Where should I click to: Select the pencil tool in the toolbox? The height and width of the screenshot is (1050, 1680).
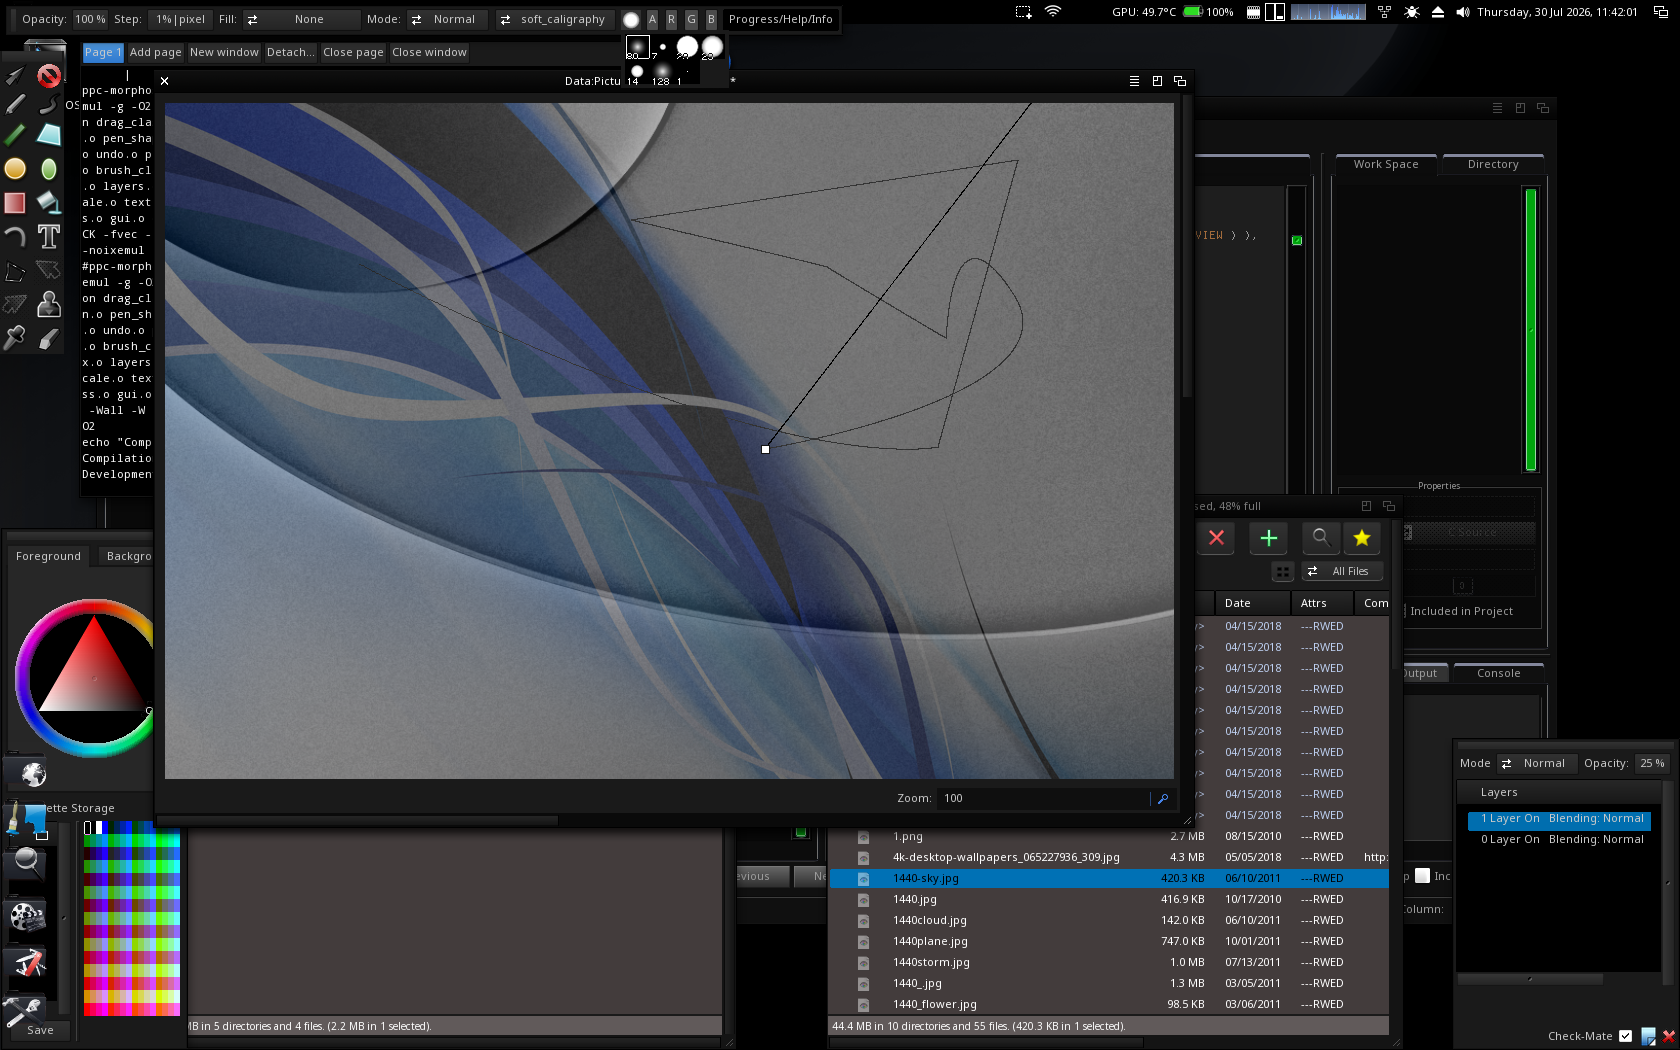click(15, 104)
